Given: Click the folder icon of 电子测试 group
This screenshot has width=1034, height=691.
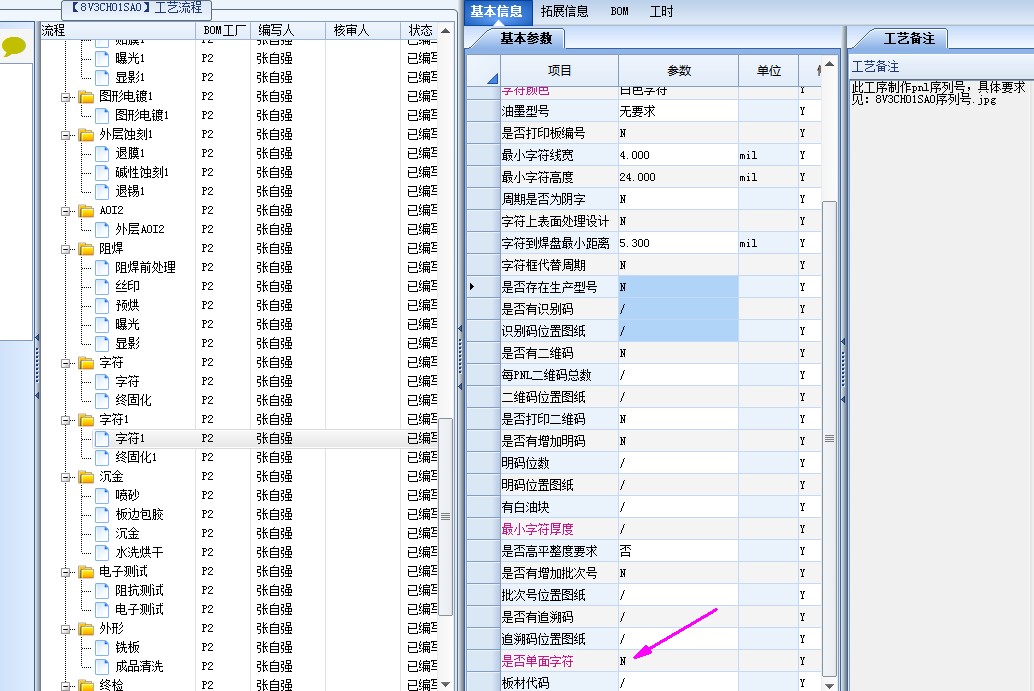Looking at the screenshot, I should coord(86,572).
